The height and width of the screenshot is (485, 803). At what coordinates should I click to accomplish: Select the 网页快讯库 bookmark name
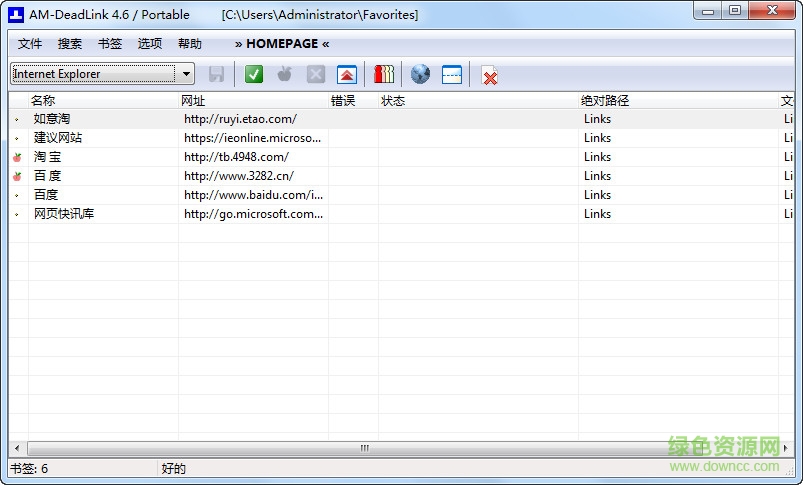click(64, 214)
